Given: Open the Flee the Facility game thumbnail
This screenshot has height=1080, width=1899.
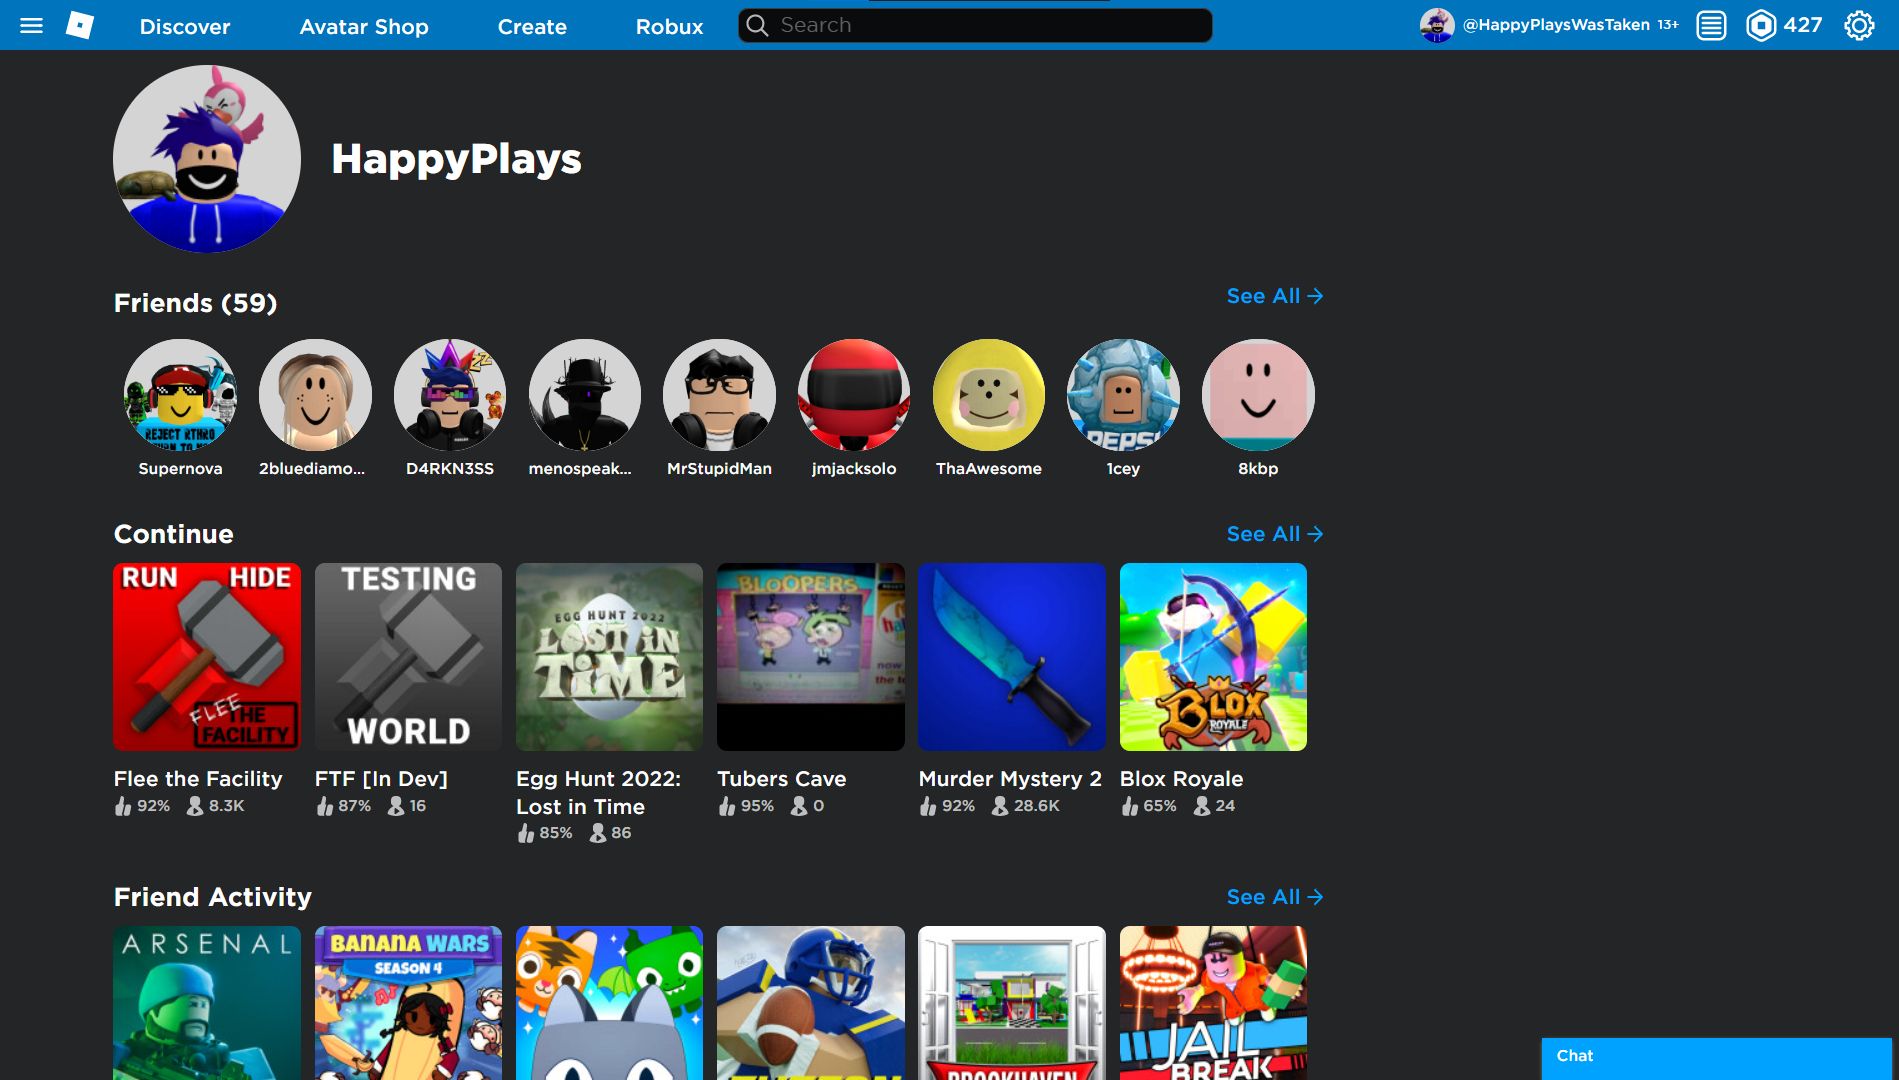Looking at the screenshot, I should (x=207, y=657).
